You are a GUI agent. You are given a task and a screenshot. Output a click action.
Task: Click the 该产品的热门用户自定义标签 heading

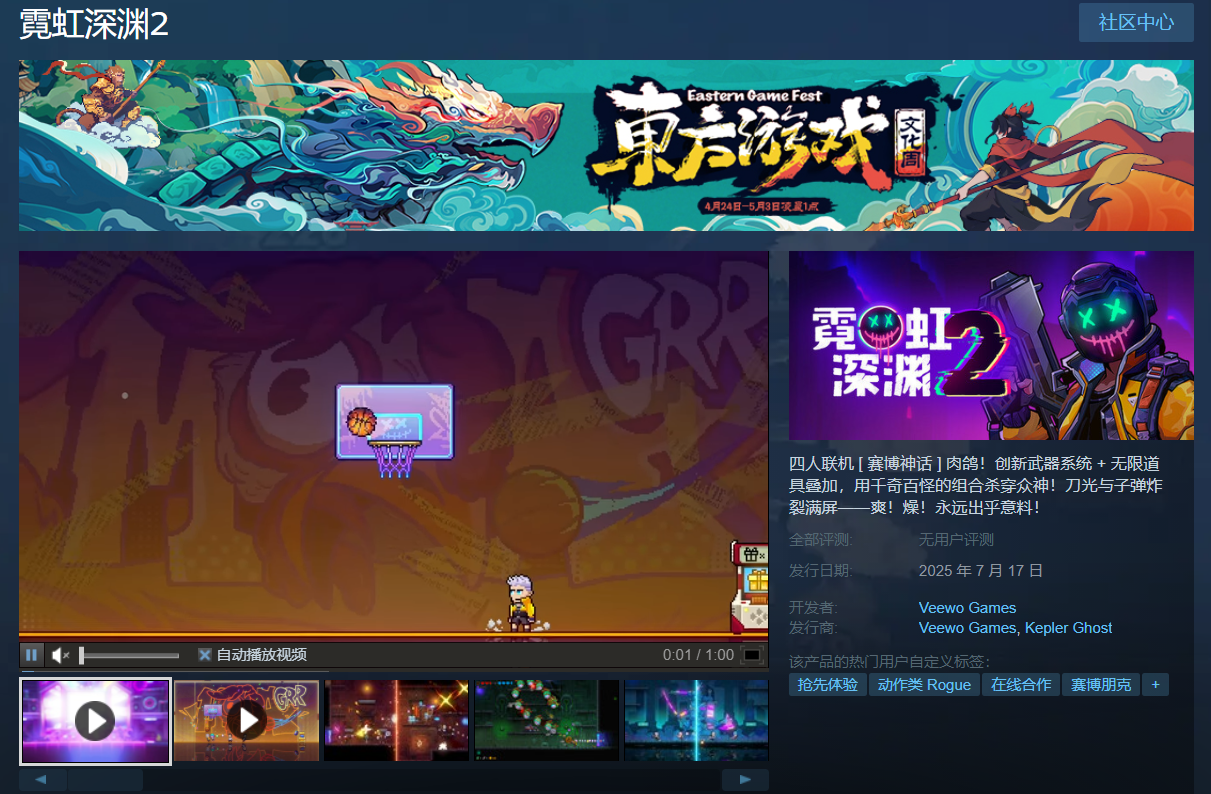click(x=889, y=661)
